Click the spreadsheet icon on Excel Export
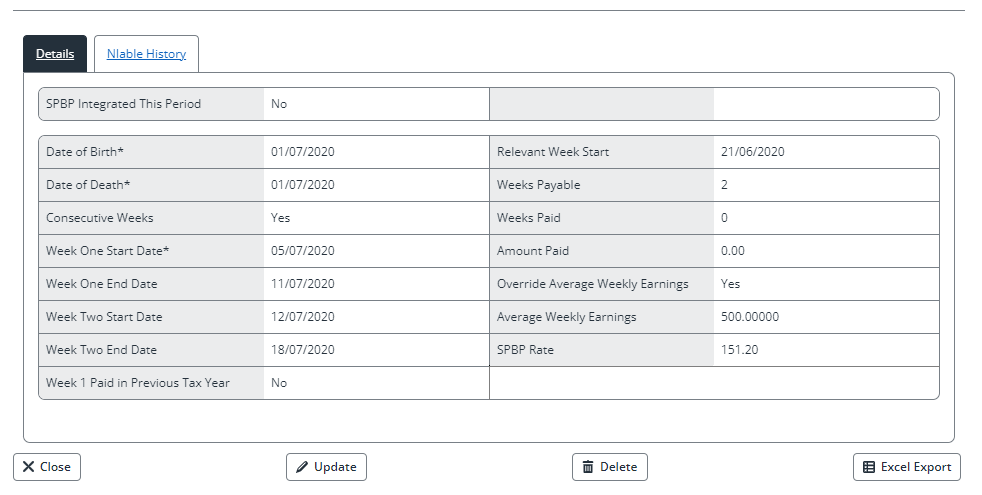Image resolution: width=982 pixels, height=495 pixels. [869, 467]
